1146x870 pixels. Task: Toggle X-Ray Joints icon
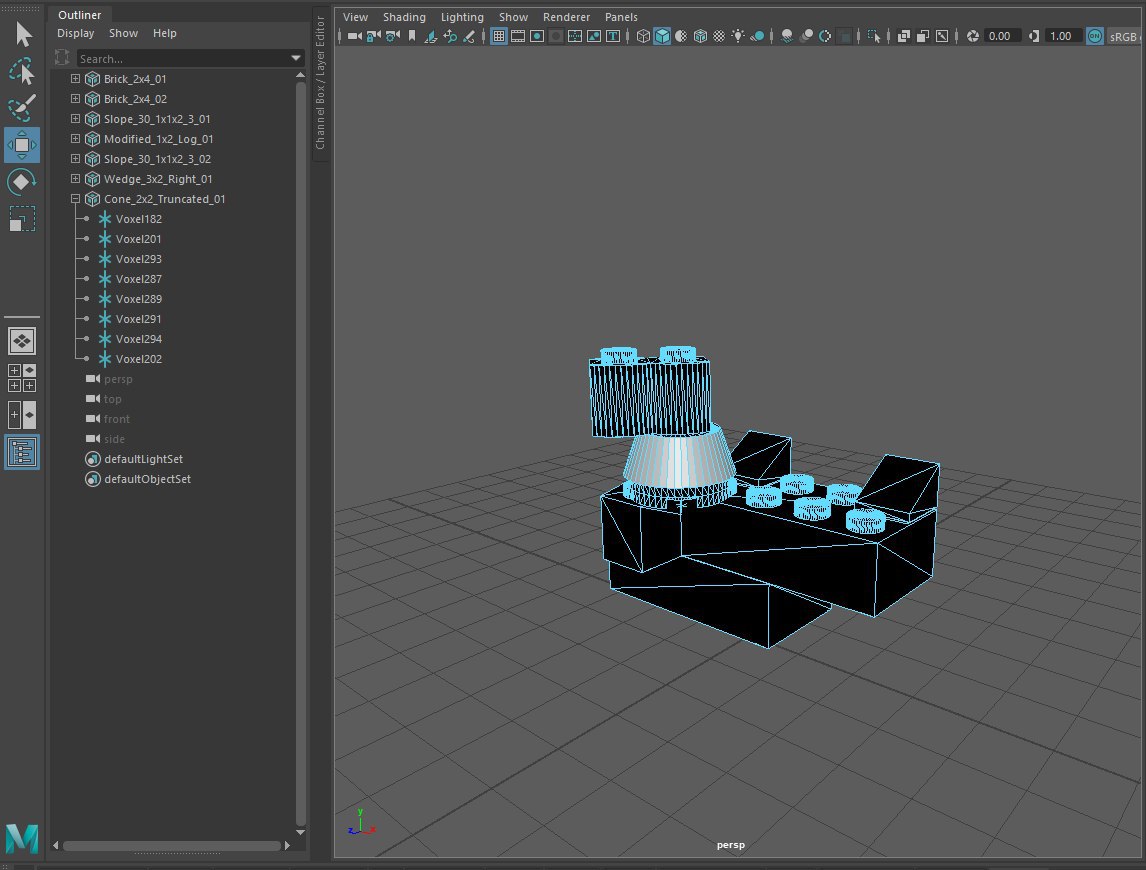click(942, 36)
